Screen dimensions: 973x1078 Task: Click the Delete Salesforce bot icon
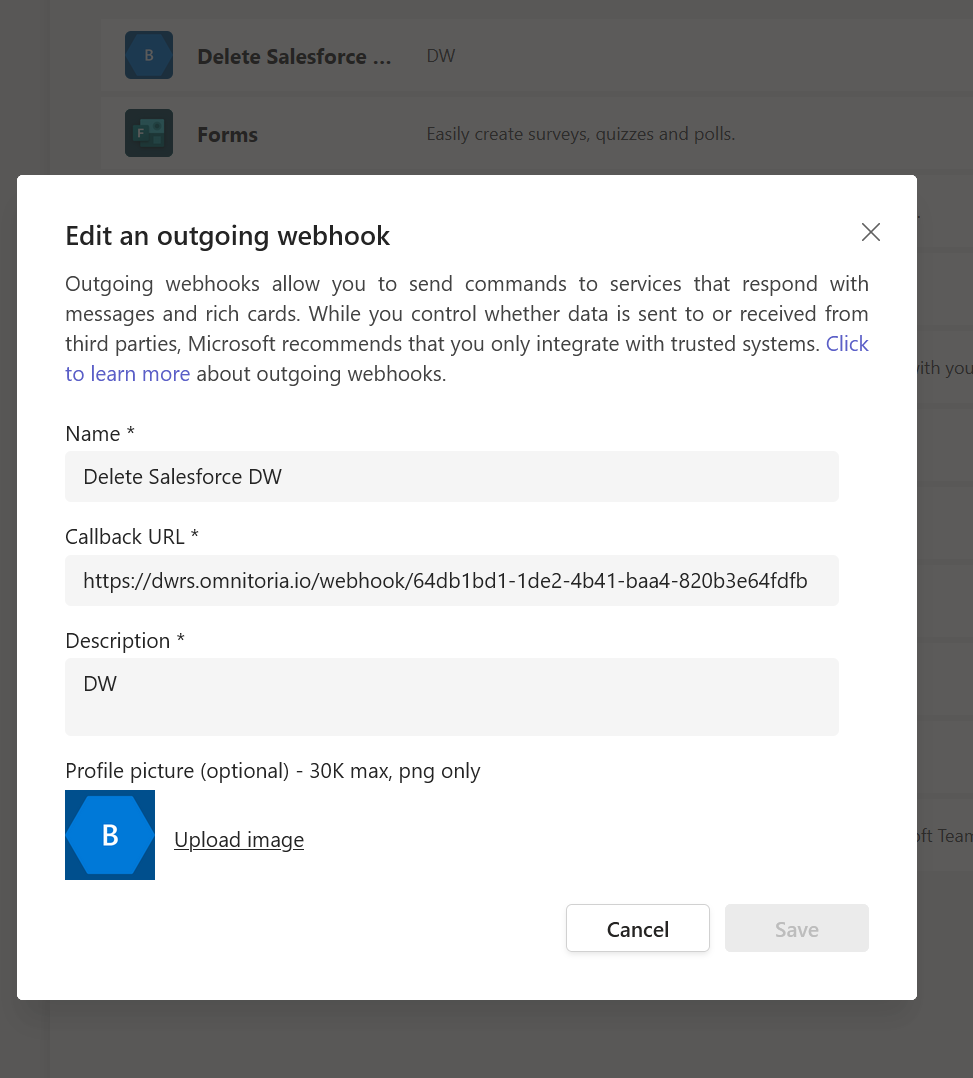pos(148,55)
